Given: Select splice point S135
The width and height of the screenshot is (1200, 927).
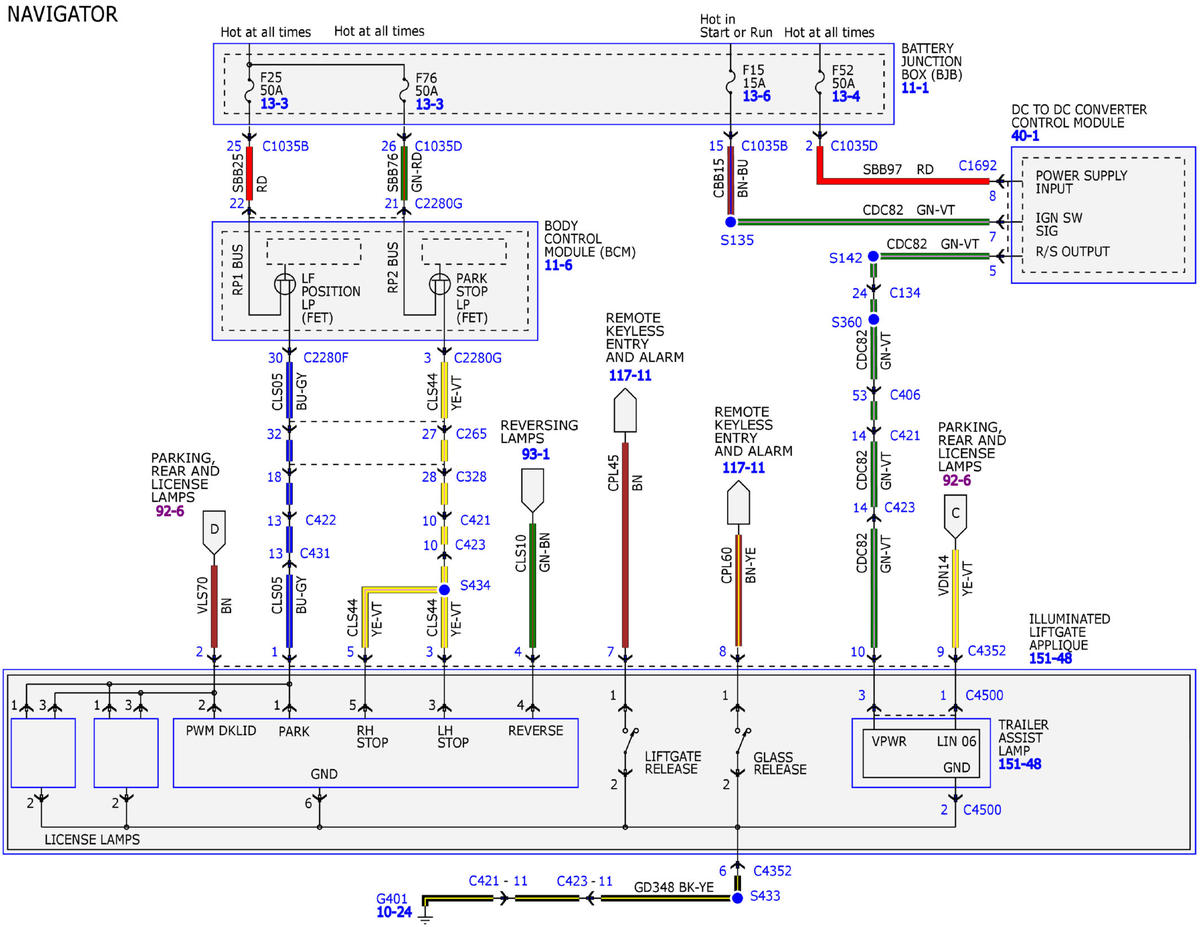Looking at the screenshot, I should coord(730,222).
